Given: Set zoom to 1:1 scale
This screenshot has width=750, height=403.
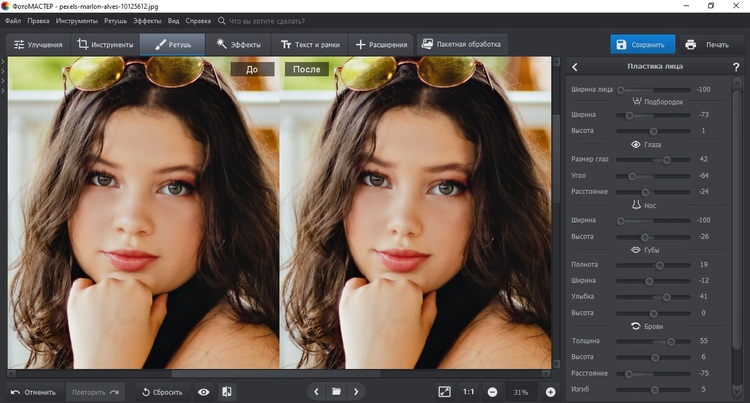Looking at the screenshot, I should pyautogui.click(x=469, y=392).
